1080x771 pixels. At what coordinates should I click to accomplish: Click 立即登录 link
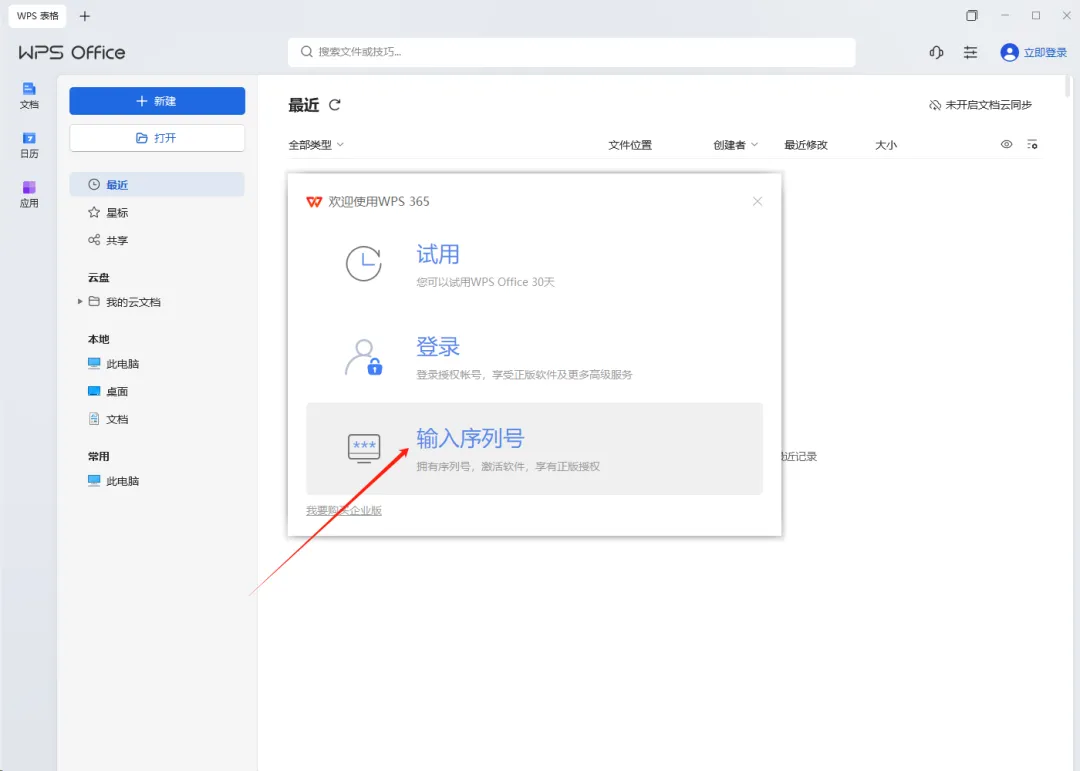point(1045,52)
